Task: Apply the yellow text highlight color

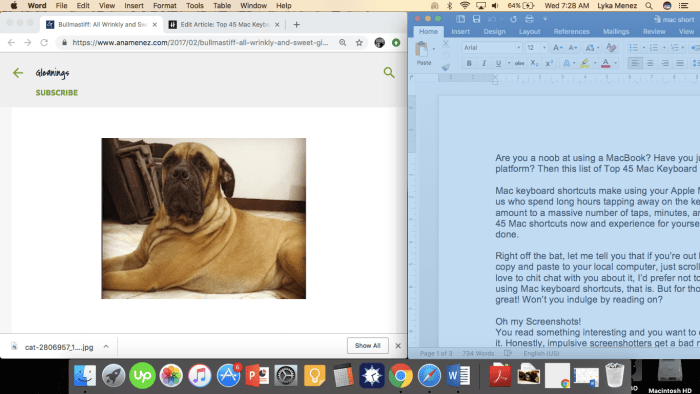Action: 584,63
